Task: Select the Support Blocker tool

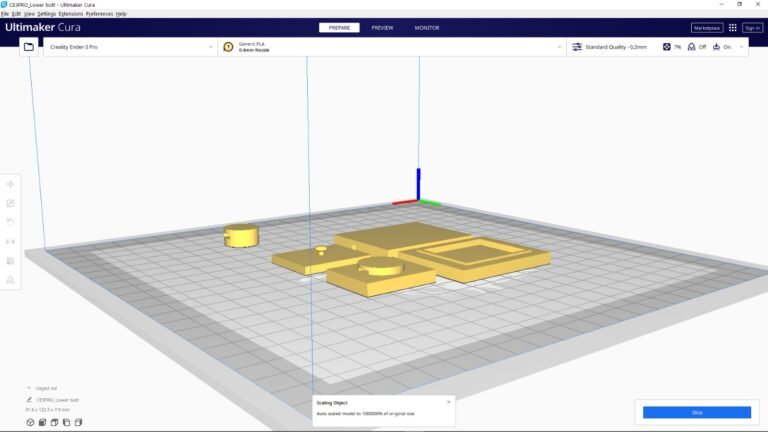Action: tap(10, 280)
